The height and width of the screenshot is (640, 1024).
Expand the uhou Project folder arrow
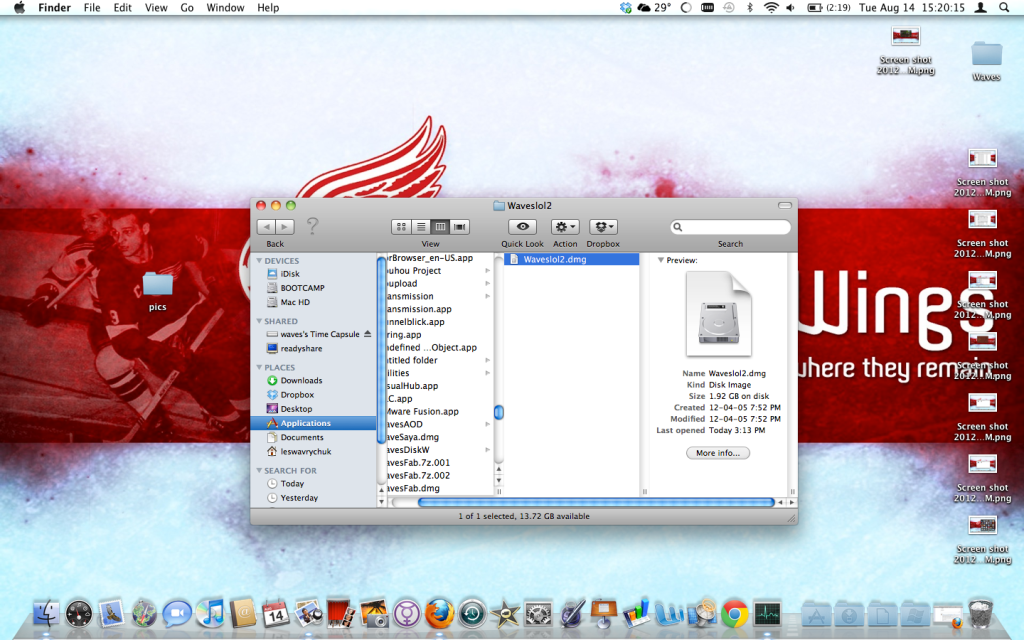tap(487, 270)
